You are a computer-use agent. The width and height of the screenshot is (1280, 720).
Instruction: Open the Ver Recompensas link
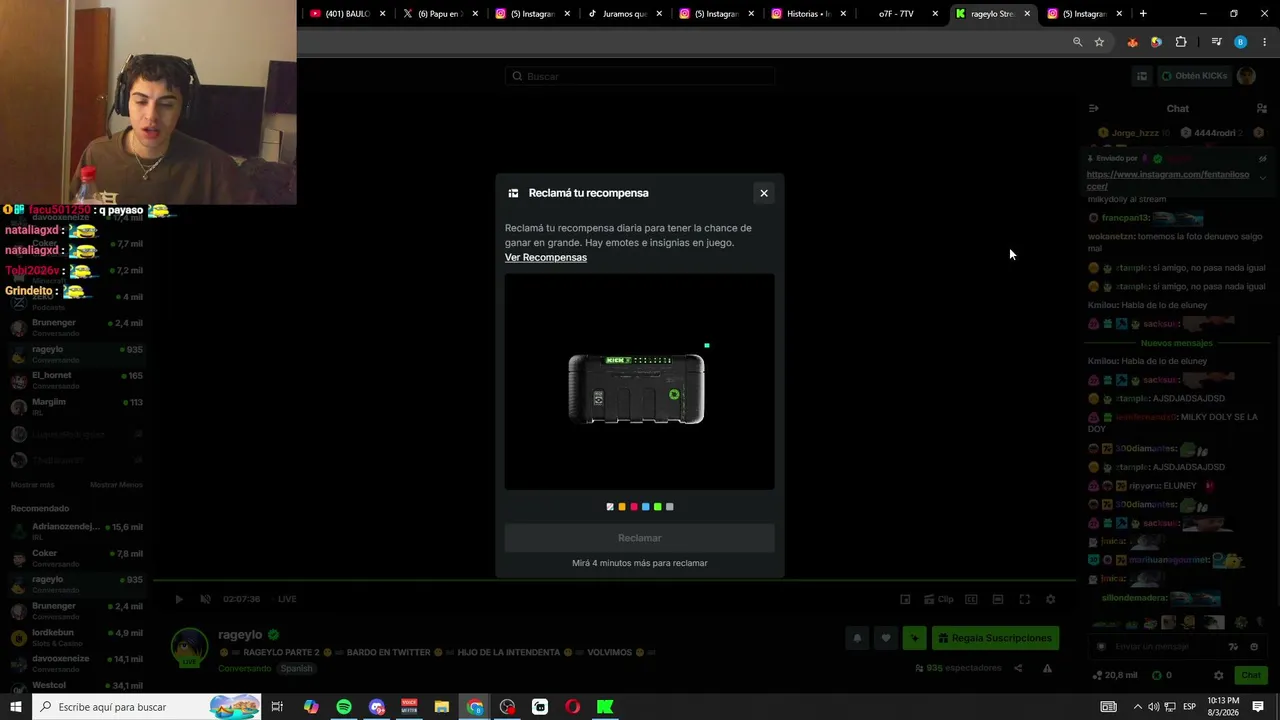pyautogui.click(x=546, y=257)
